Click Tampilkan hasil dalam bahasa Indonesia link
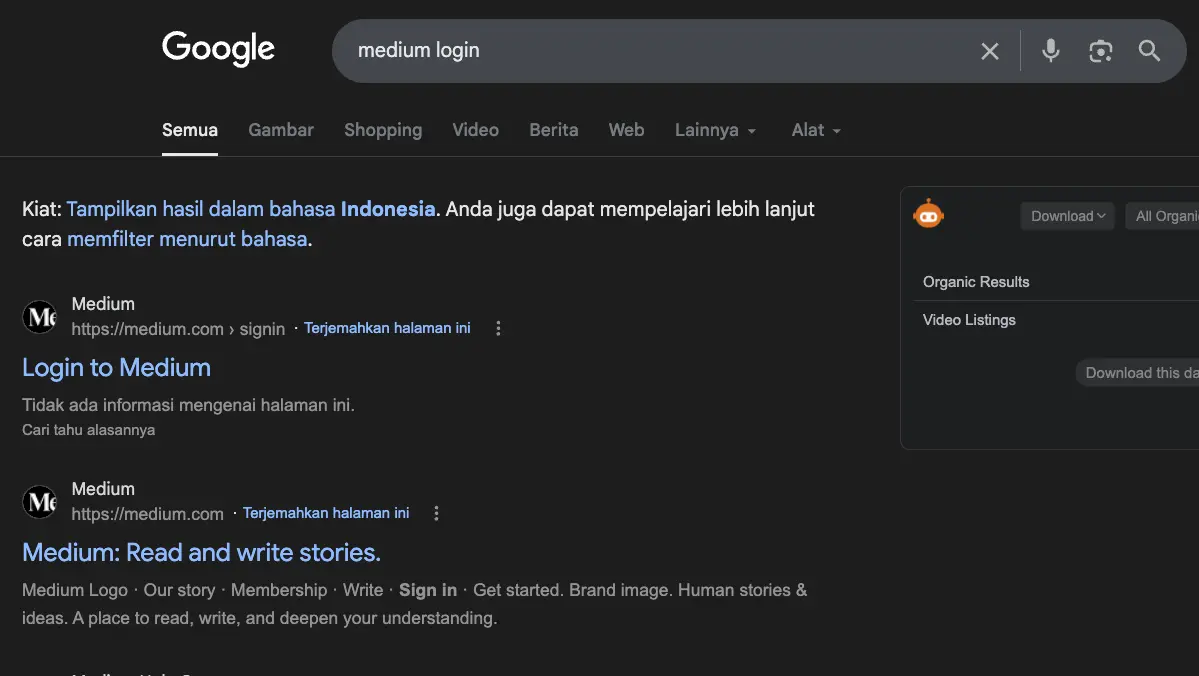This screenshot has height=676, width=1199. point(251,209)
